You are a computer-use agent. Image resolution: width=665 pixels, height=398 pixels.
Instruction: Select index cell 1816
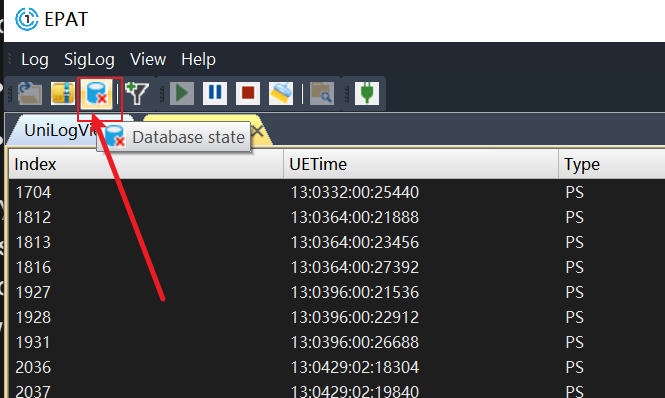tap(34, 267)
